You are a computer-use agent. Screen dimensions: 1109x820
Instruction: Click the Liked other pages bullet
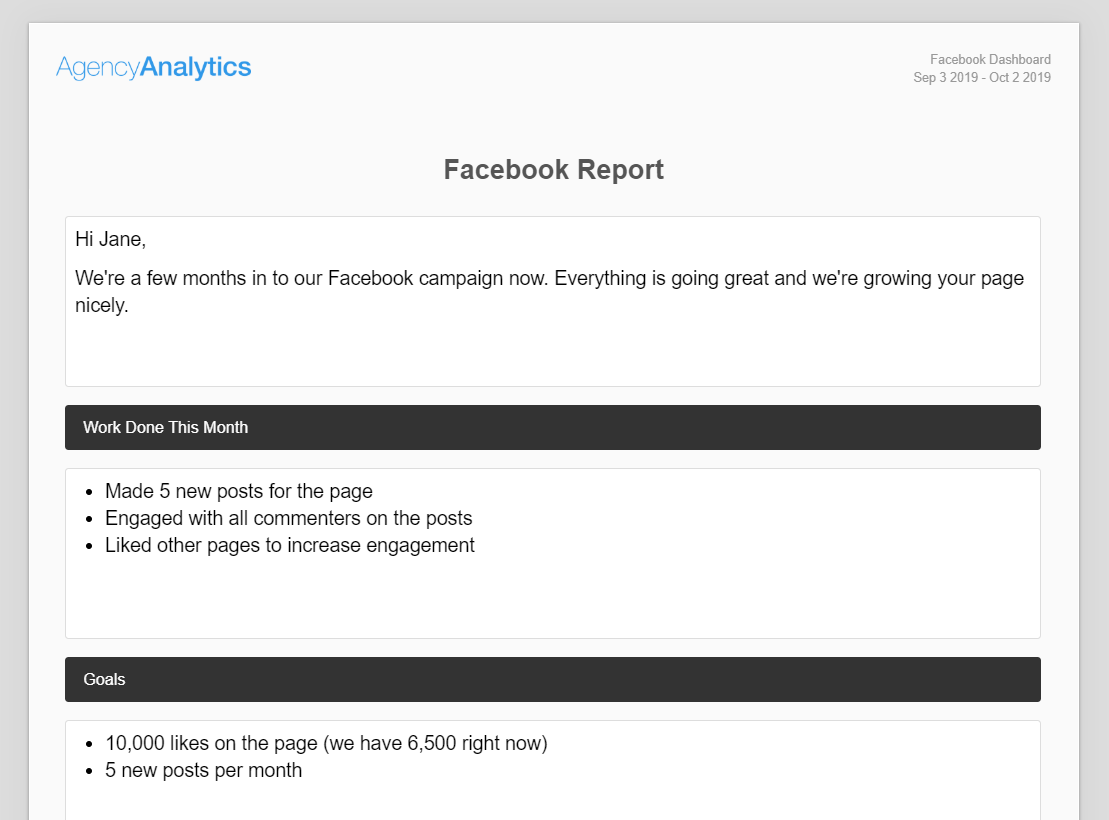tap(289, 545)
